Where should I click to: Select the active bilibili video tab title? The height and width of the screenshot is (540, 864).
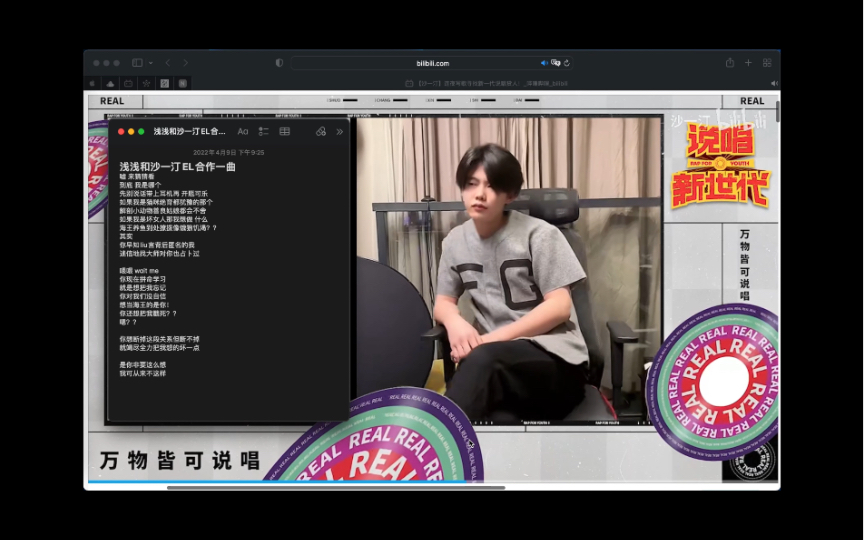click(x=486, y=83)
